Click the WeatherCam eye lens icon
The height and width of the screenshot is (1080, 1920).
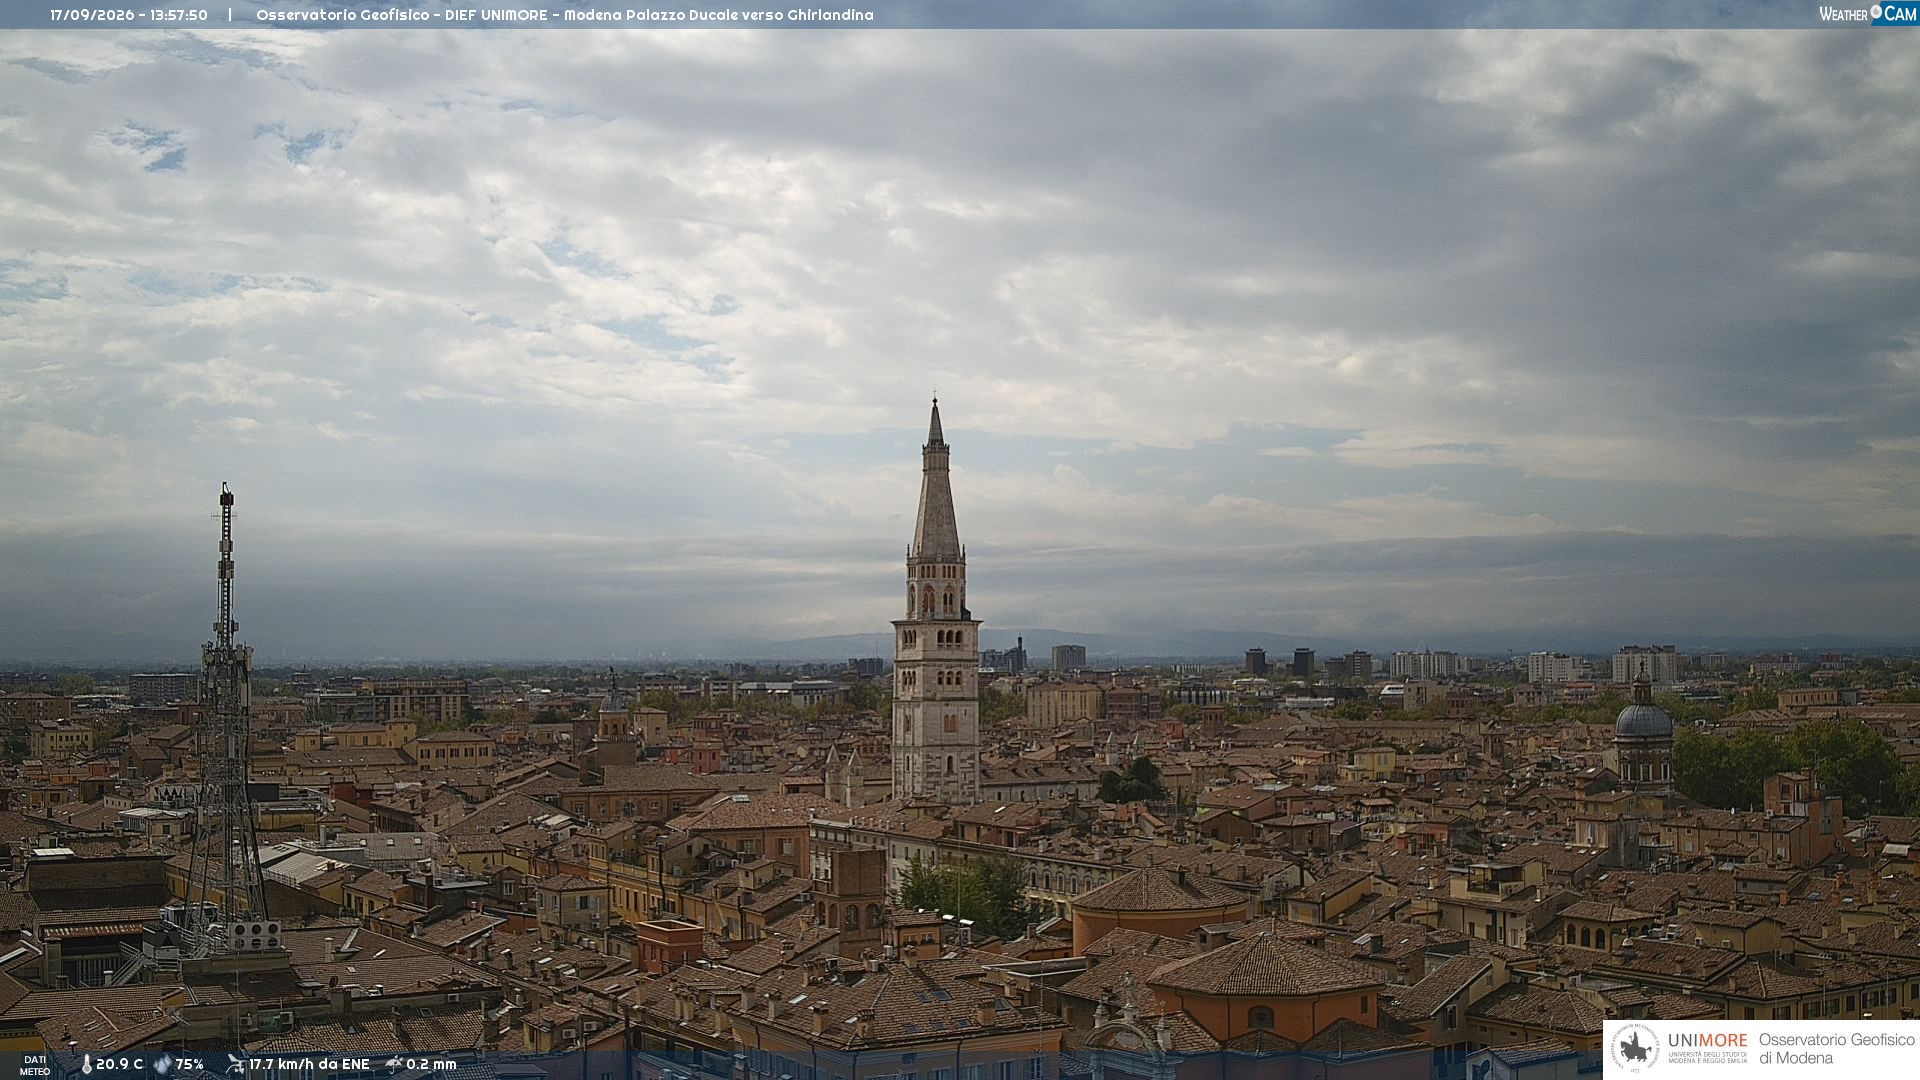[x=1876, y=12]
